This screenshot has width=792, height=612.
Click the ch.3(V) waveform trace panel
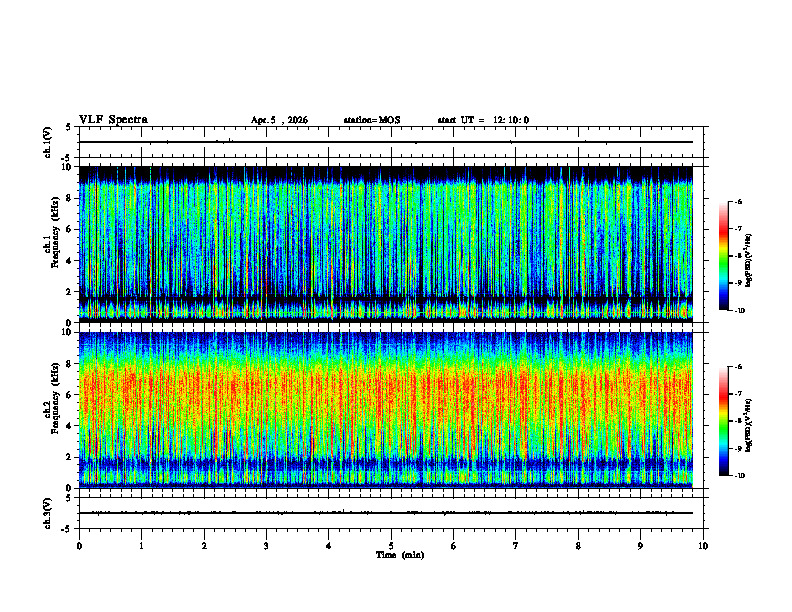391,513
